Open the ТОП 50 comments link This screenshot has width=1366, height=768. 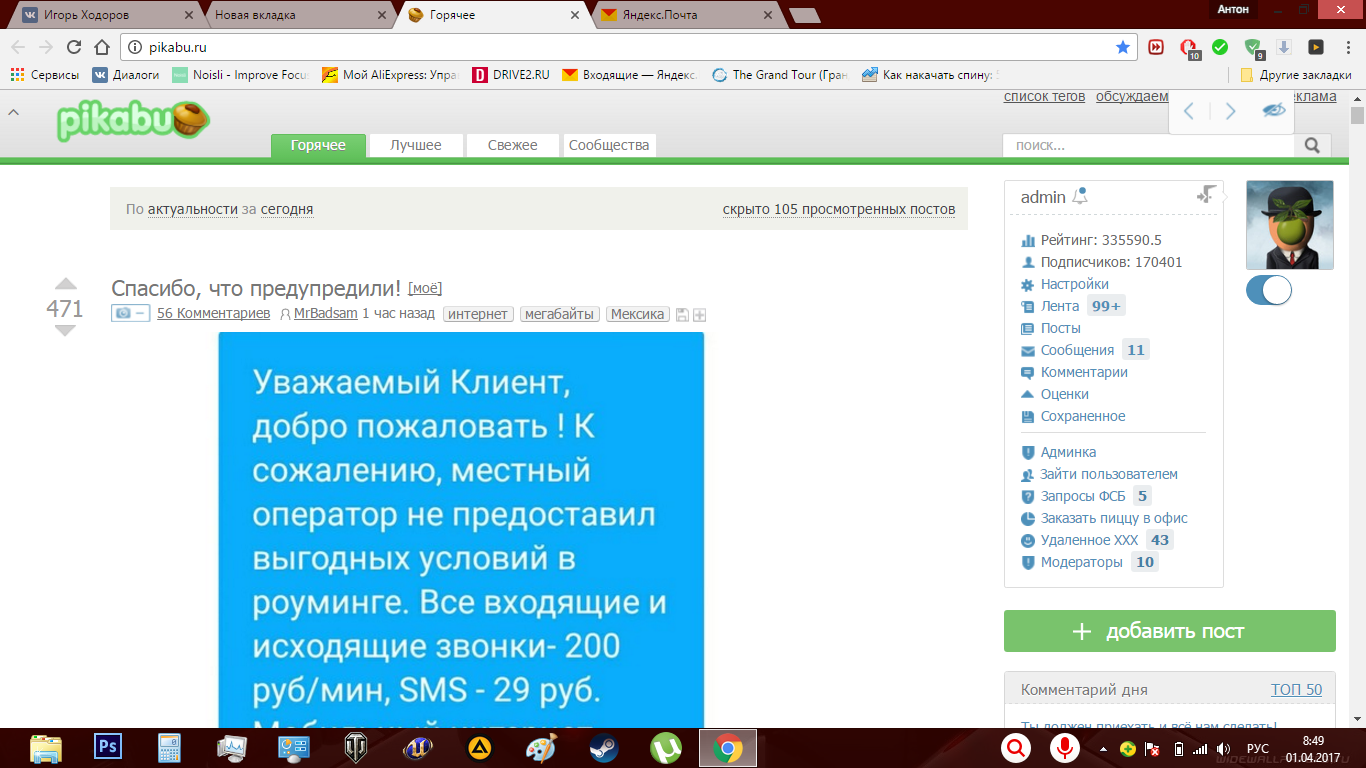coord(1296,690)
